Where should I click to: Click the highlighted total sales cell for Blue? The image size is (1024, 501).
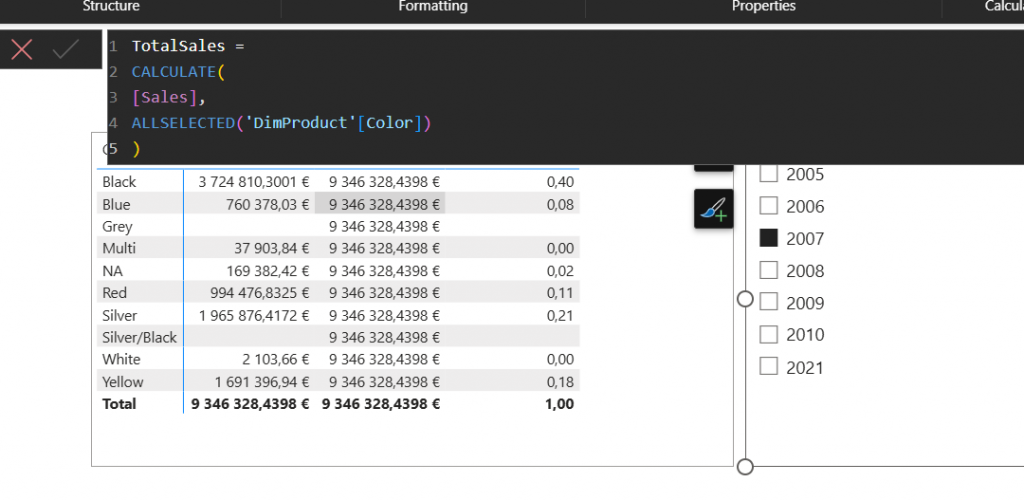[380, 204]
